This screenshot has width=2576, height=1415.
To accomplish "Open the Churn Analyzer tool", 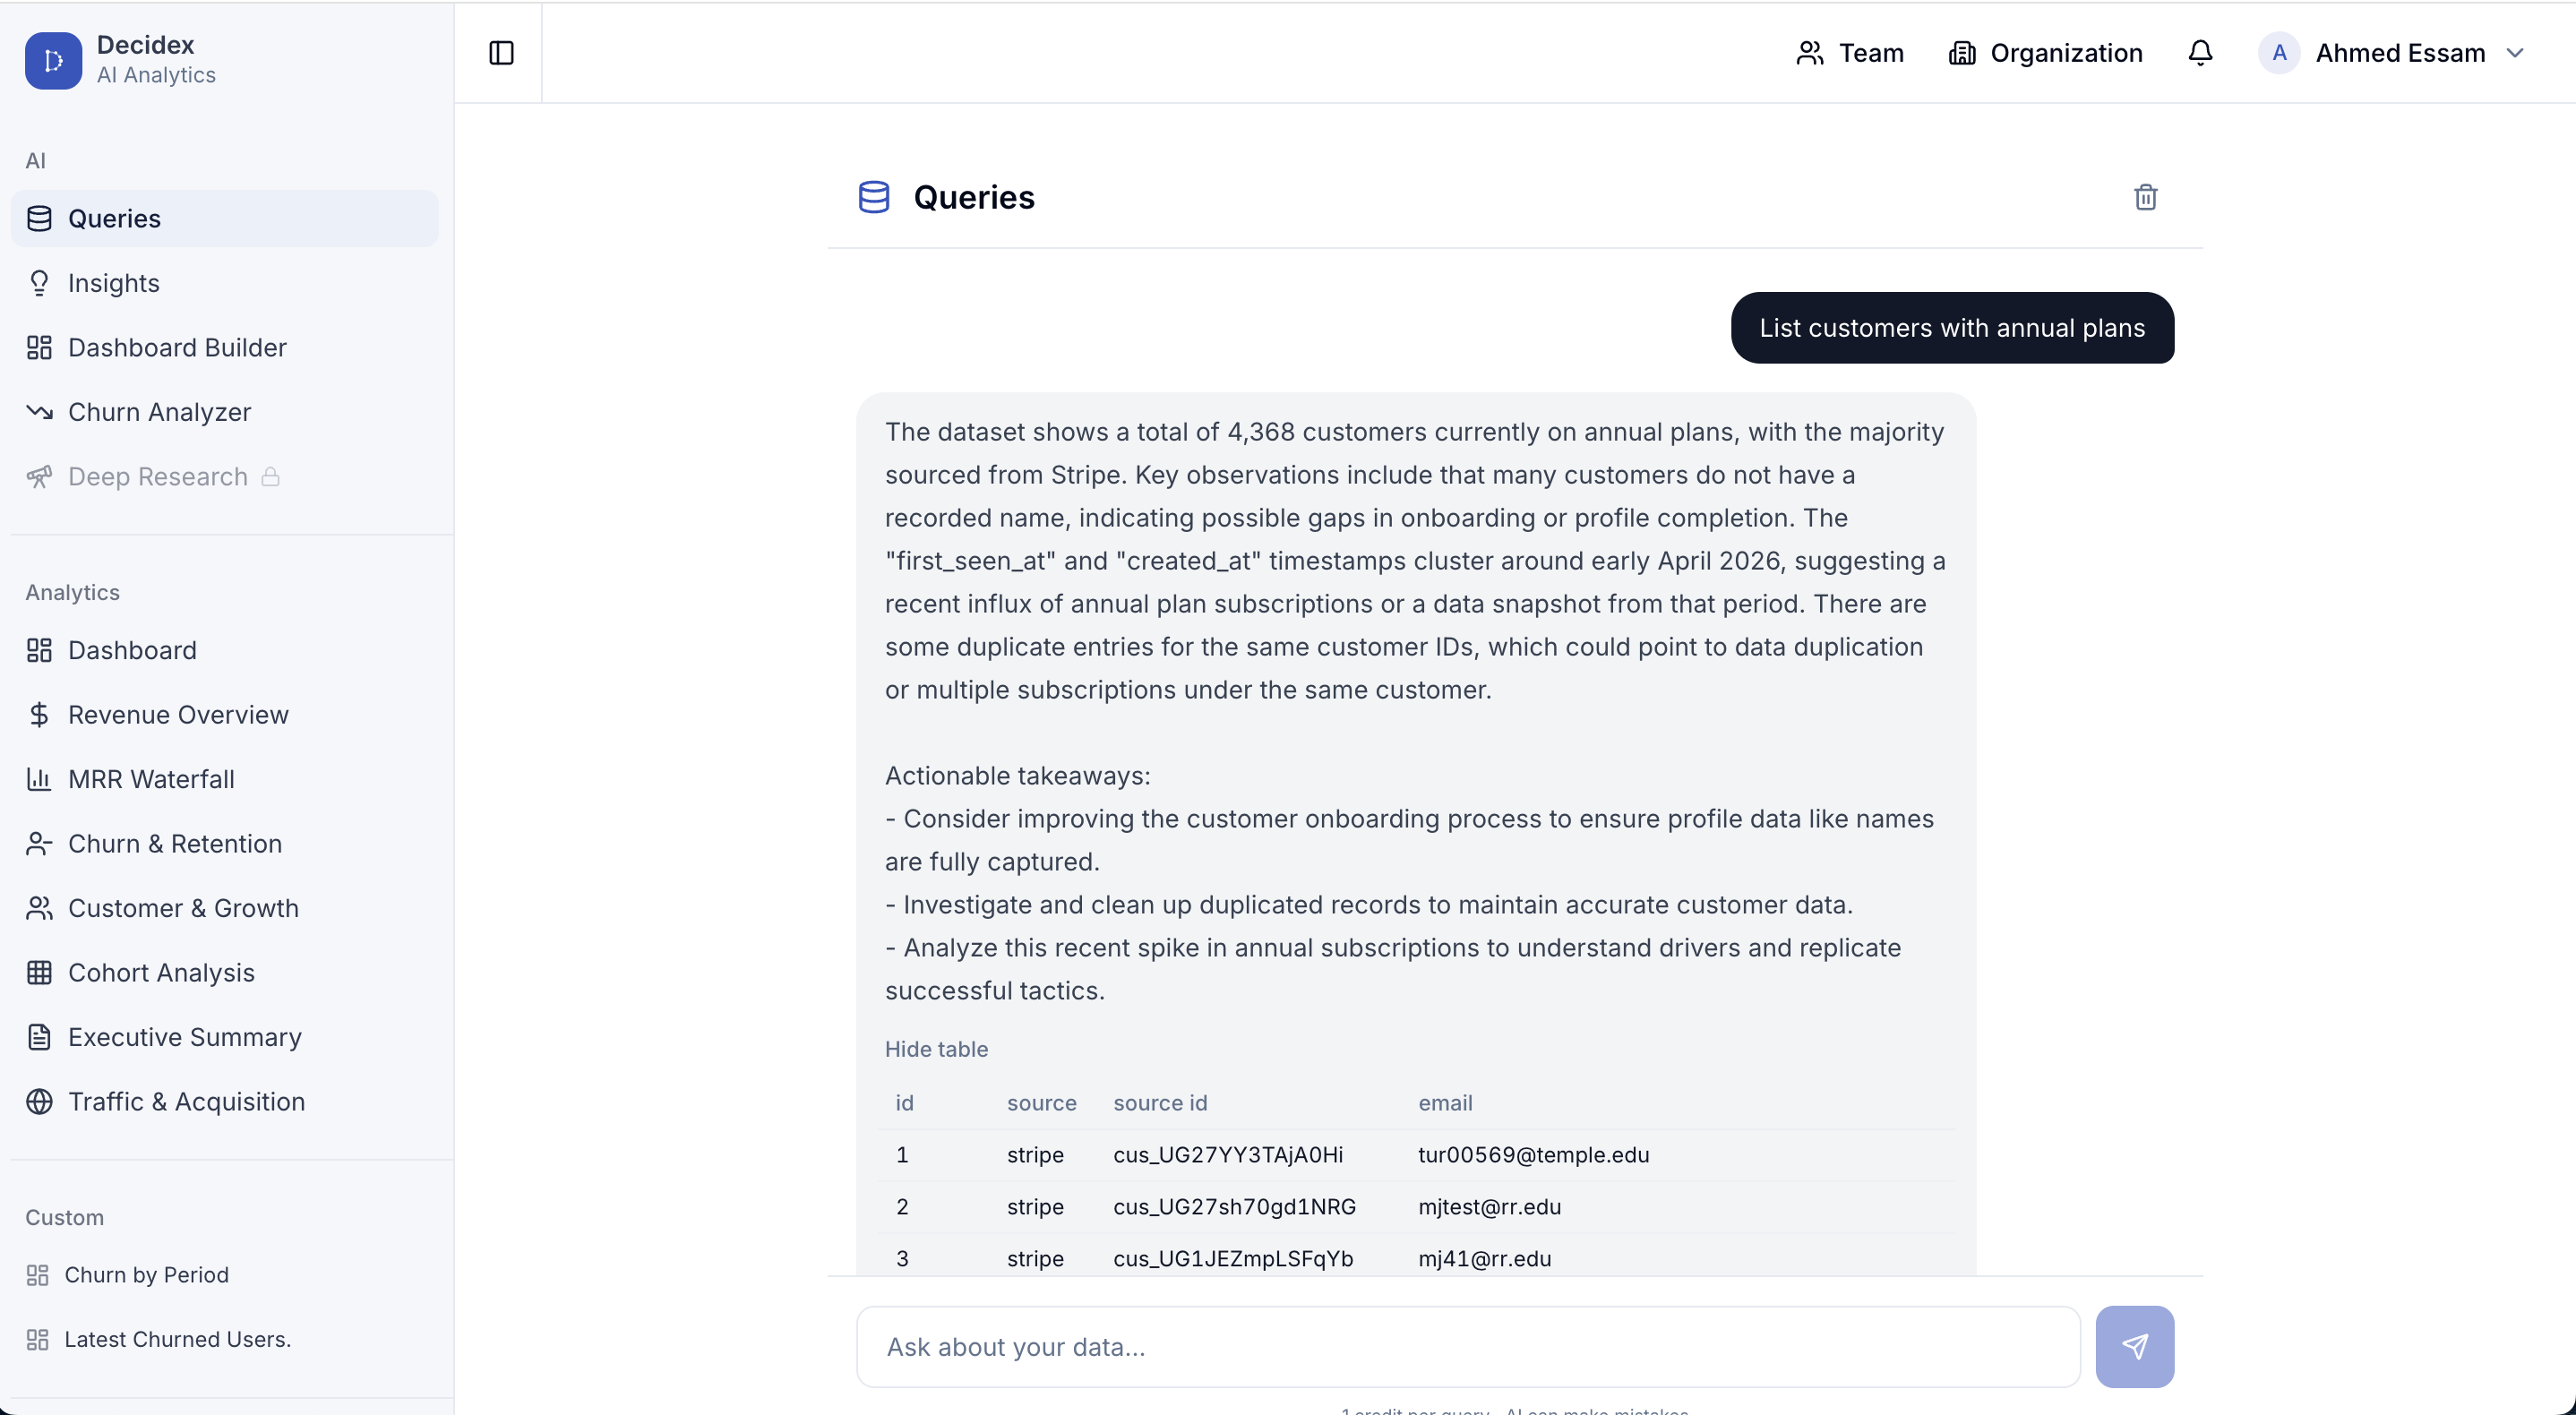I will tap(159, 412).
